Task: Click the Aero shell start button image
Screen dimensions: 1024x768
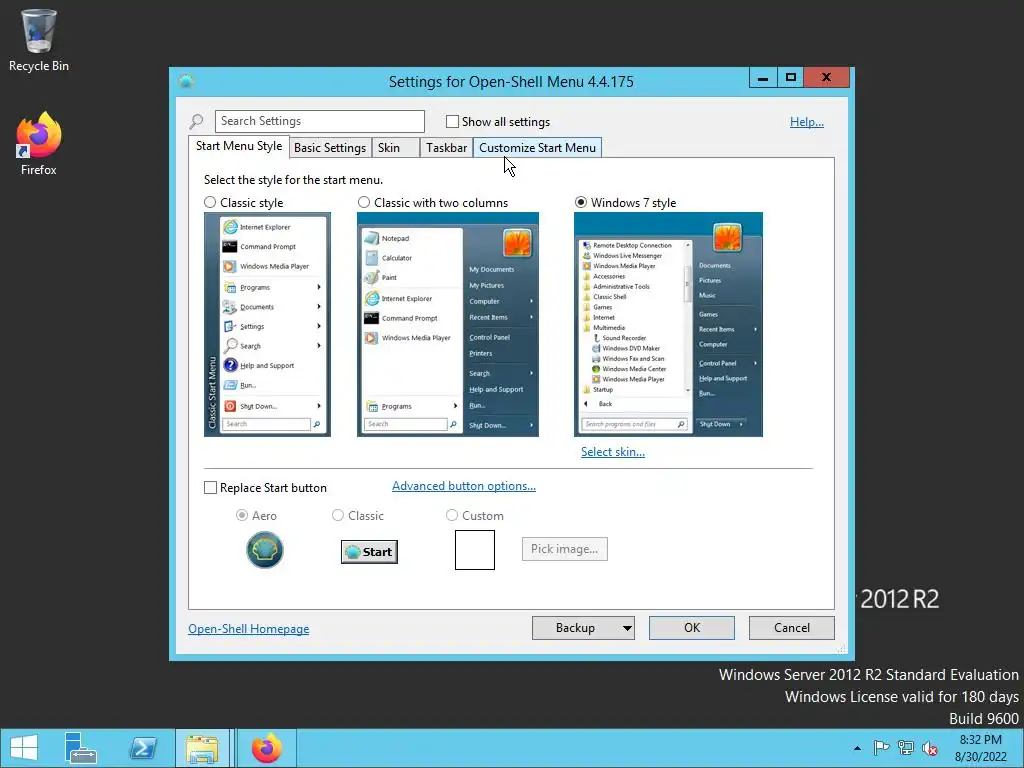Action: click(x=264, y=550)
